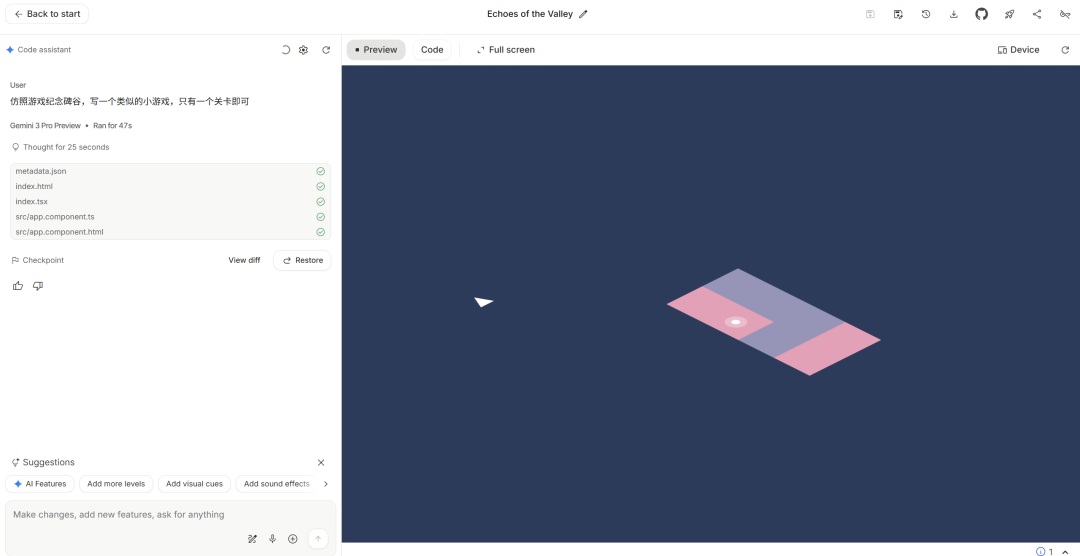The image size is (1080, 556).
Task: Select 'Add visual cues' suggestion
Action: 194,484
